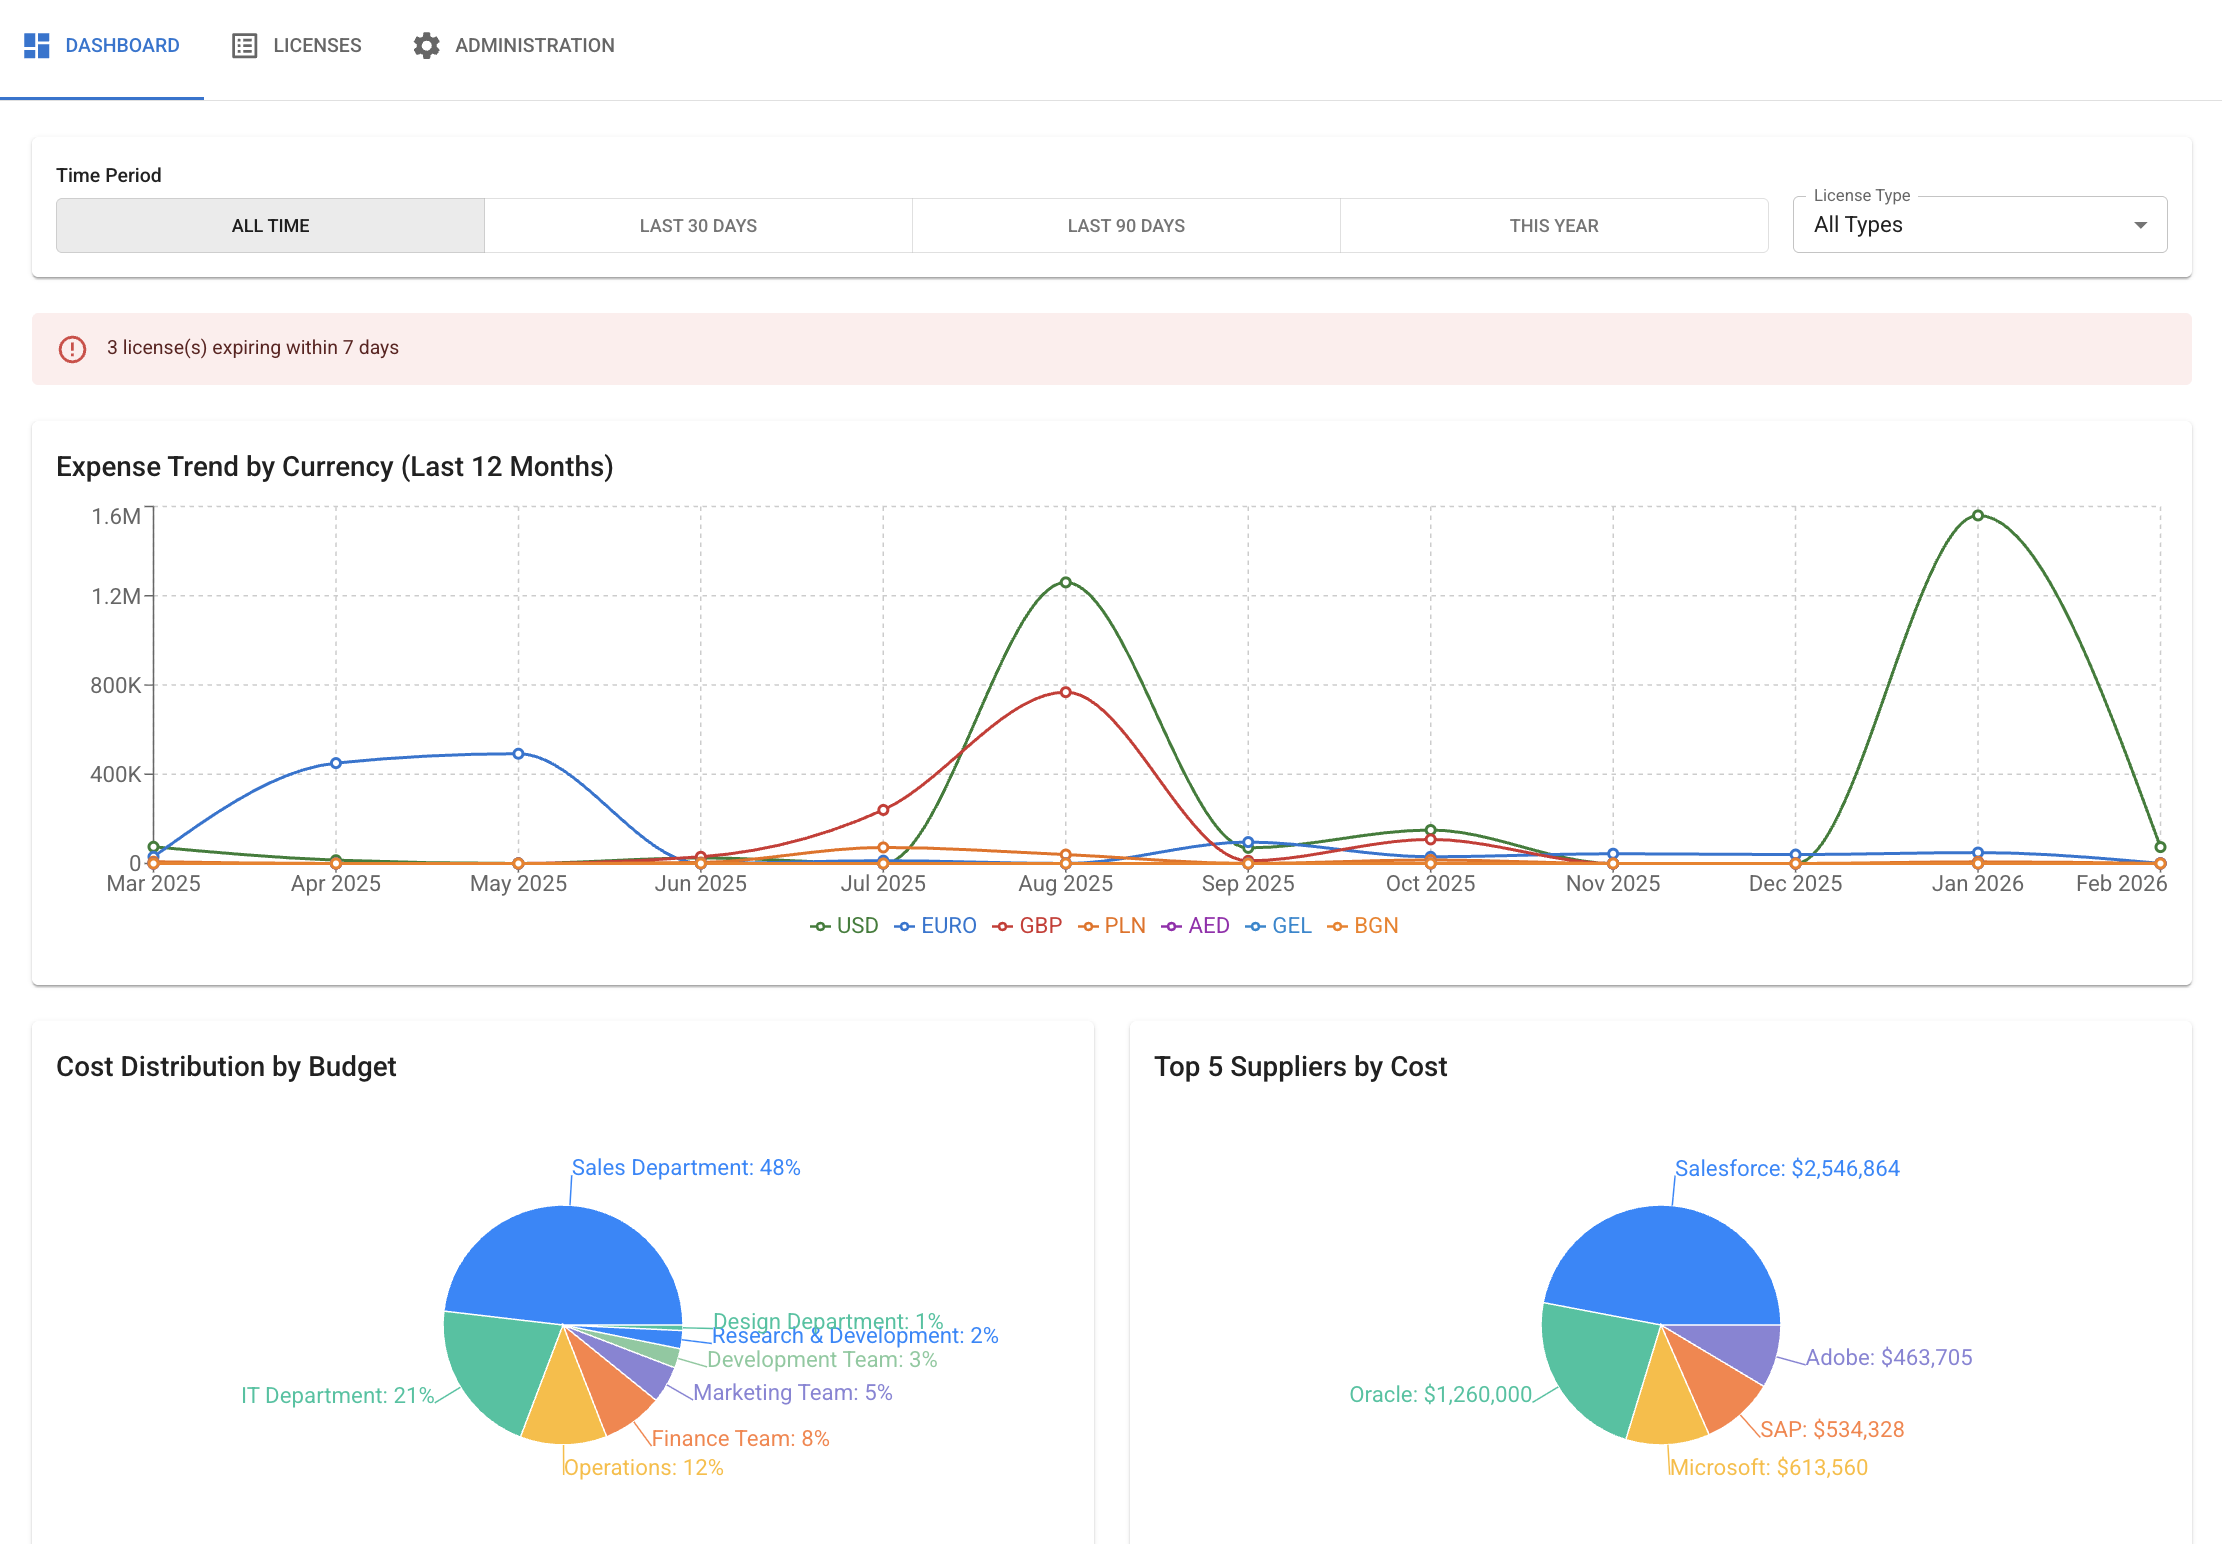The width and height of the screenshot is (2222, 1544).
Task: Click the Licenses list icon
Action: click(x=244, y=46)
